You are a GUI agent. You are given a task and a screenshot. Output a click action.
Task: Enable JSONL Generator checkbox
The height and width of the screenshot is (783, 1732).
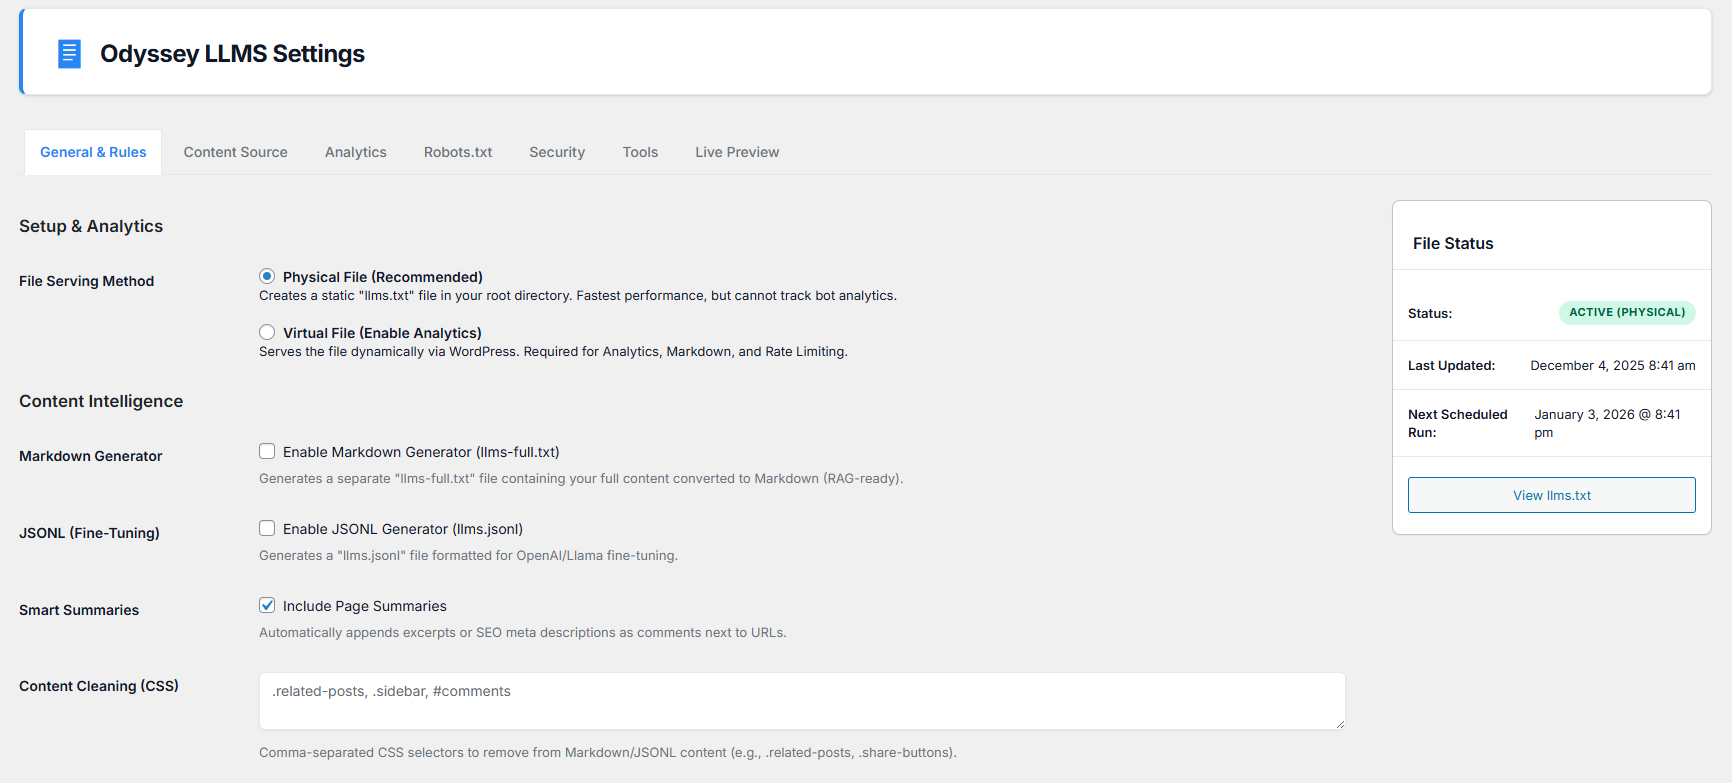click(267, 528)
